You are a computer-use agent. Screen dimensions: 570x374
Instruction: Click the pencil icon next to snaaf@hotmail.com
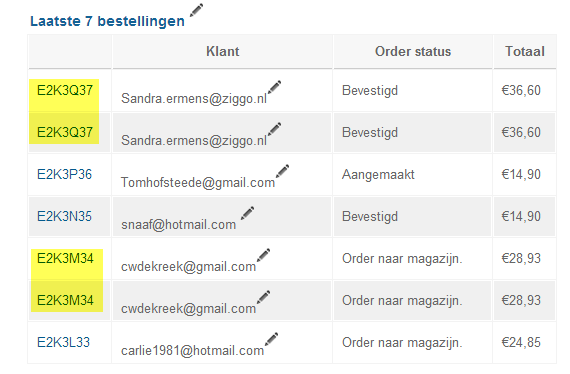(x=248, y=213)
